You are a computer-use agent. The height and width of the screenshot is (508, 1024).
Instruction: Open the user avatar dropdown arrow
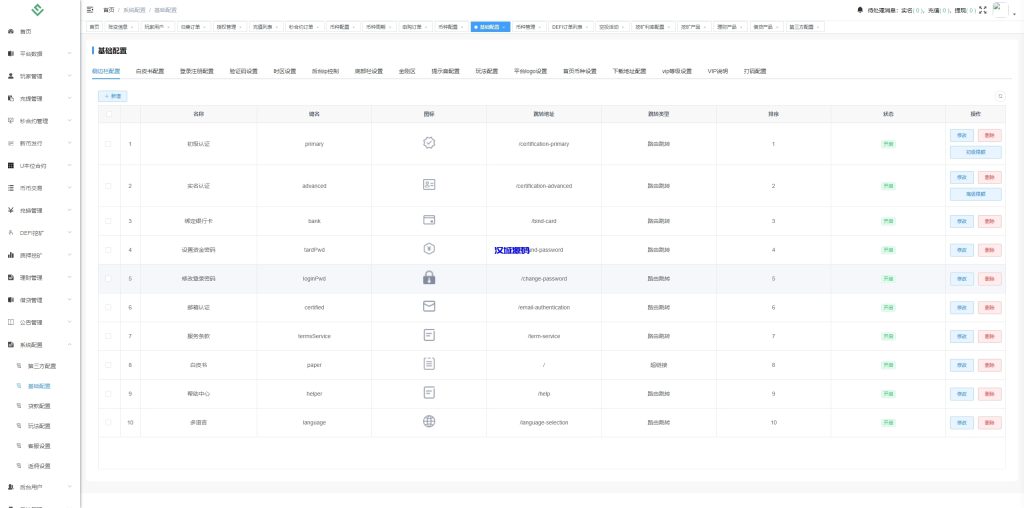[1014, 13]
